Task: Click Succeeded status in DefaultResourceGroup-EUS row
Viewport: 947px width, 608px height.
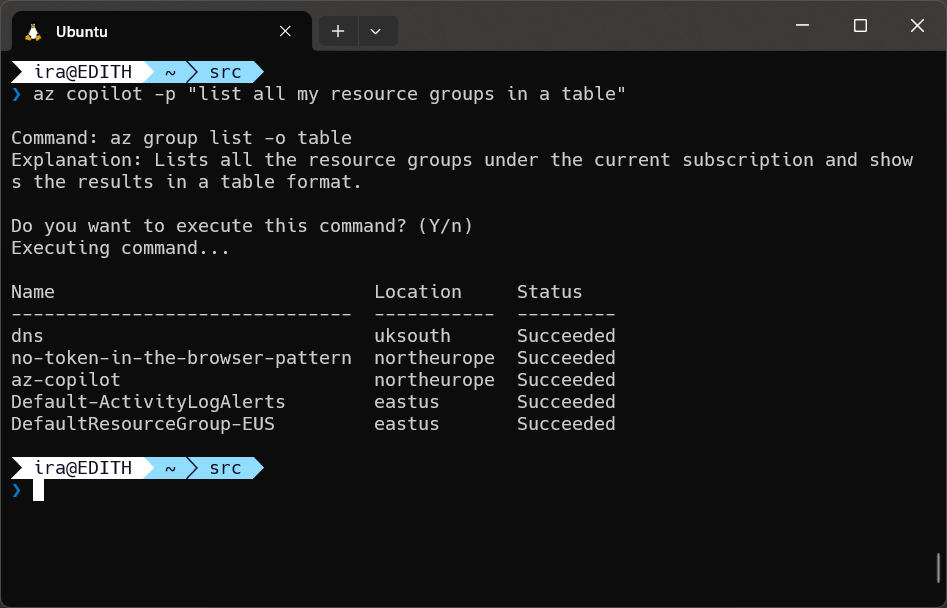Action: click(567, 424)
